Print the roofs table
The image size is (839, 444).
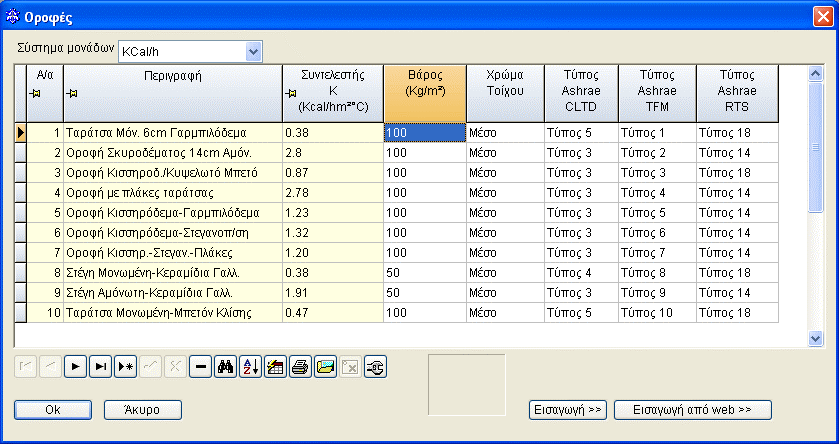300,367
